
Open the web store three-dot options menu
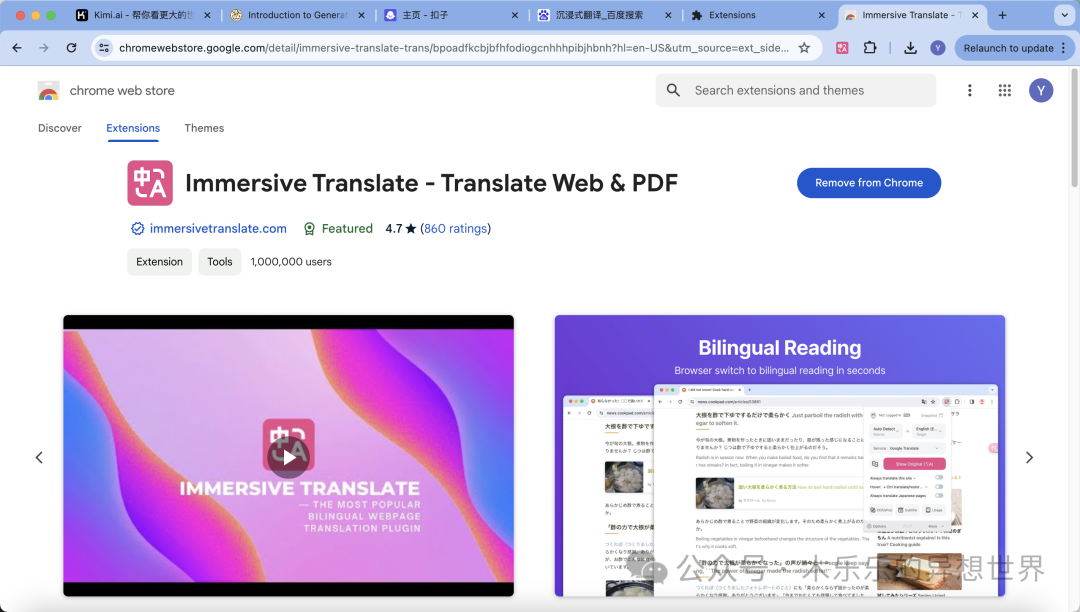969,90
